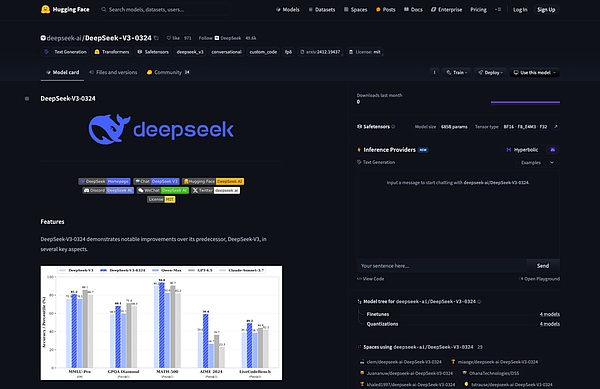This screenshot has height=389, width=600.
Task: Switch to Files and versions tab
Action: click(x=113, y=72)
